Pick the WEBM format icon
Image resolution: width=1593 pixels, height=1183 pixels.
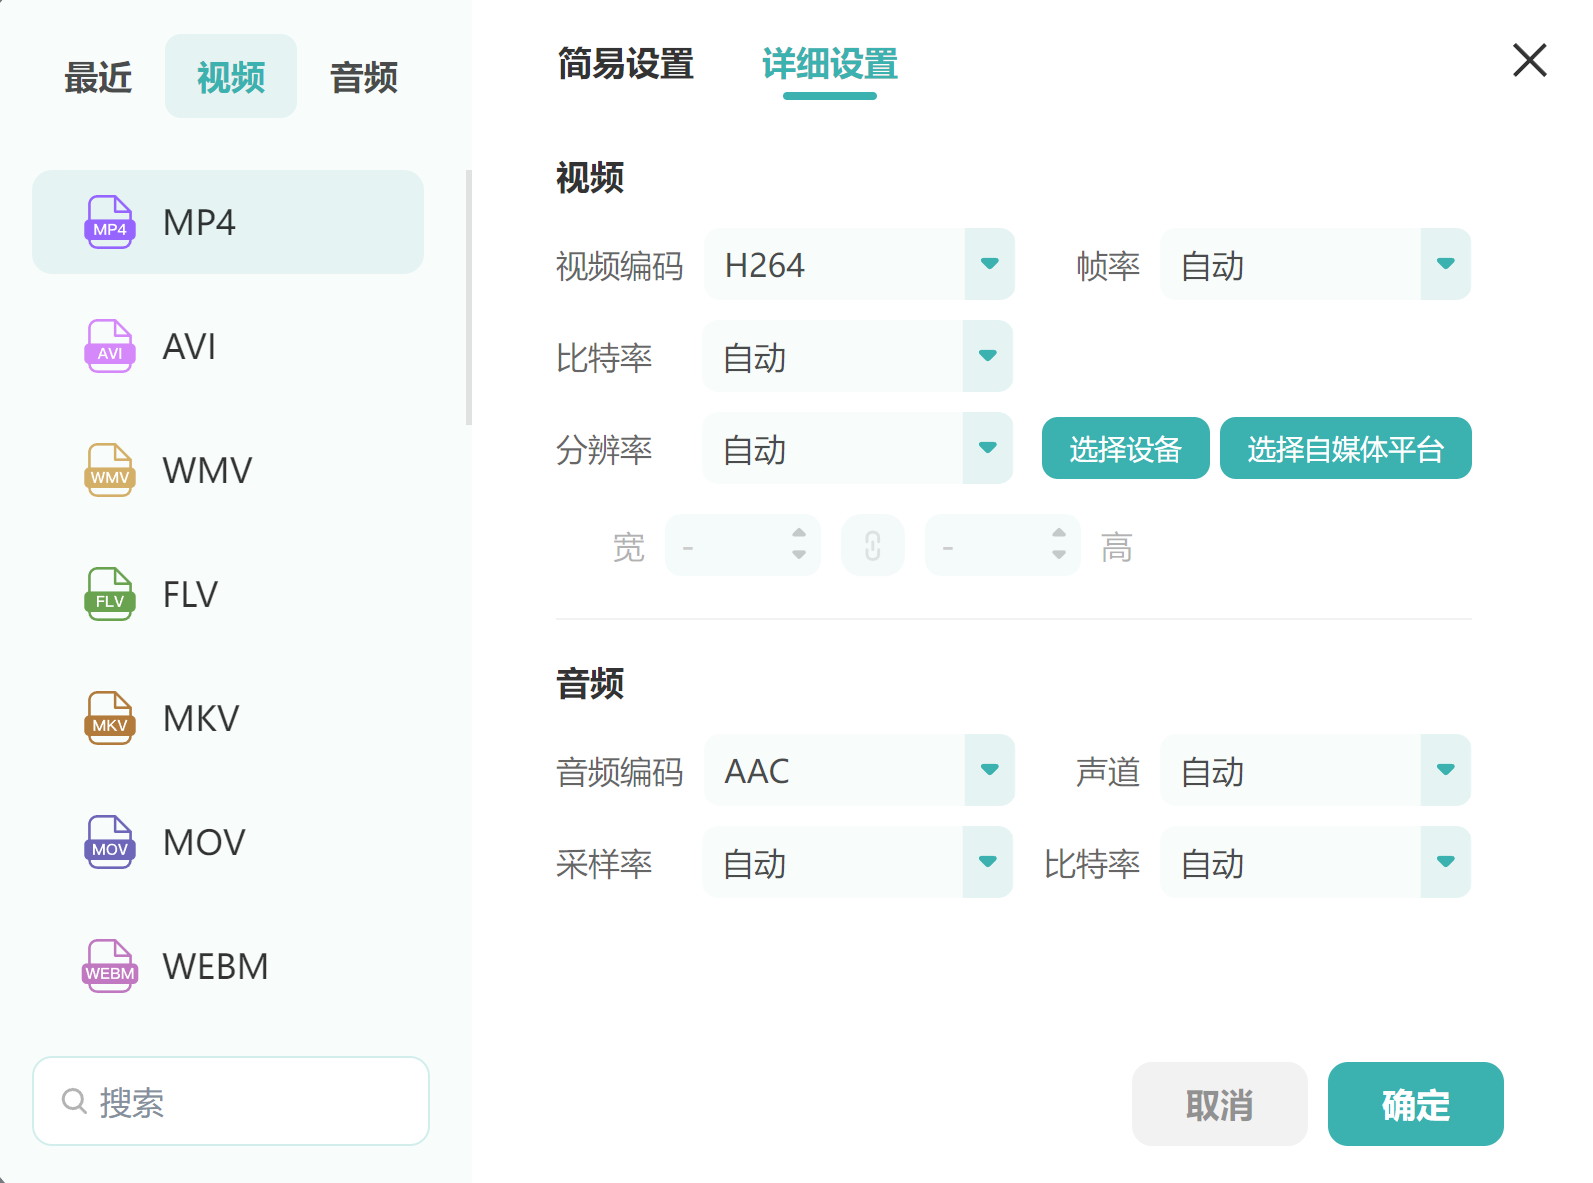click(x=109, y=966)
